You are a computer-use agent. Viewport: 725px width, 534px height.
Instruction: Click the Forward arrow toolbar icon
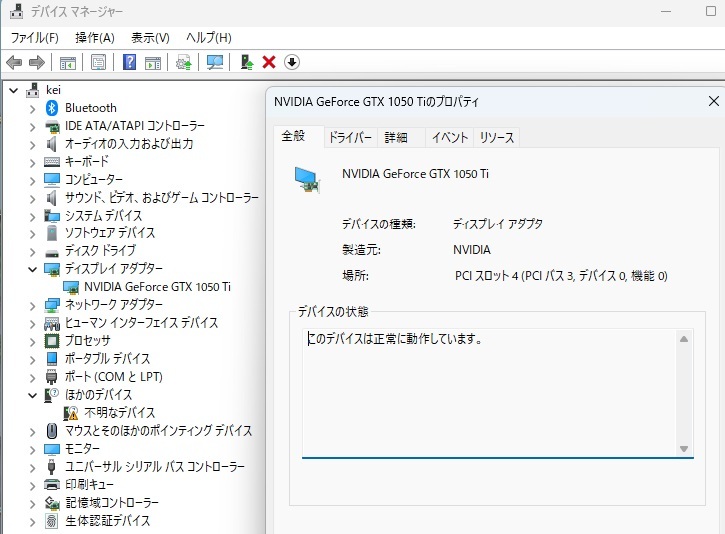tap(37, 62)
